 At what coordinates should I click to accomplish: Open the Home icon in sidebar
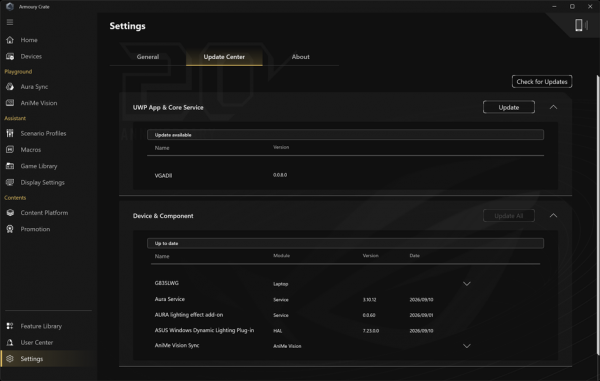click(x=10, y=40)
